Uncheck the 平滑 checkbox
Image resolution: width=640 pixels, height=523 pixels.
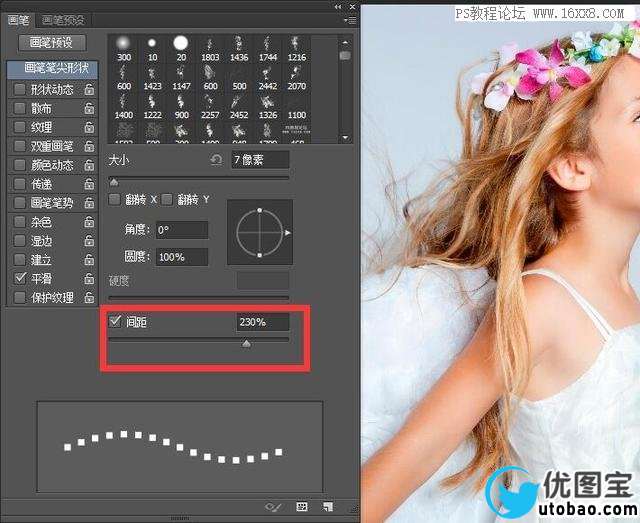coord(20,278)
